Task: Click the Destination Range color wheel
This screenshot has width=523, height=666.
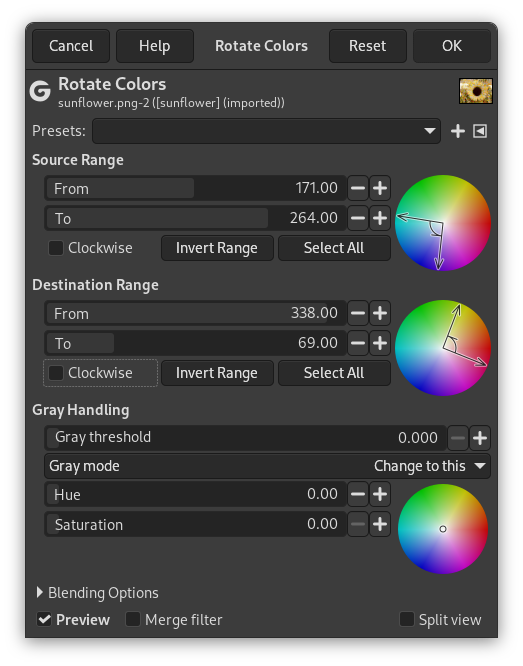Action: 443,348
